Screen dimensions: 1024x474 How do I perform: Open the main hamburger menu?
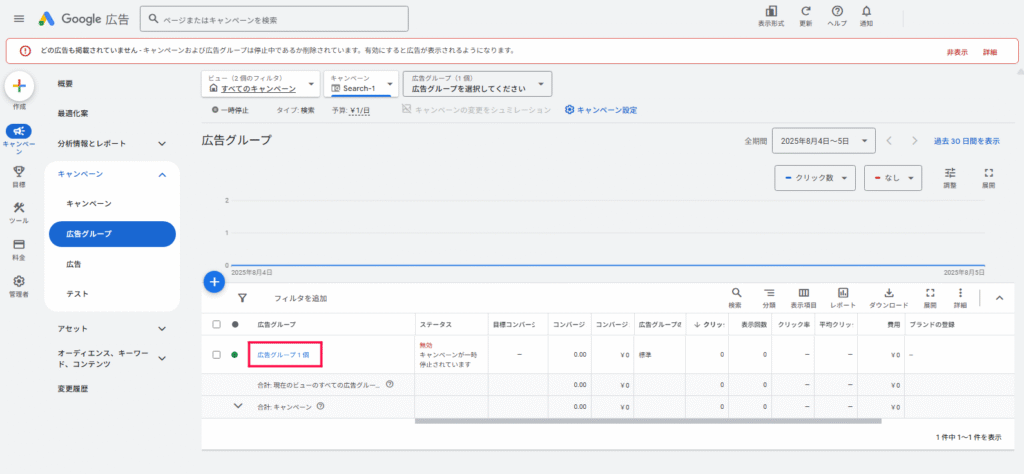click(x=19, y=19)
